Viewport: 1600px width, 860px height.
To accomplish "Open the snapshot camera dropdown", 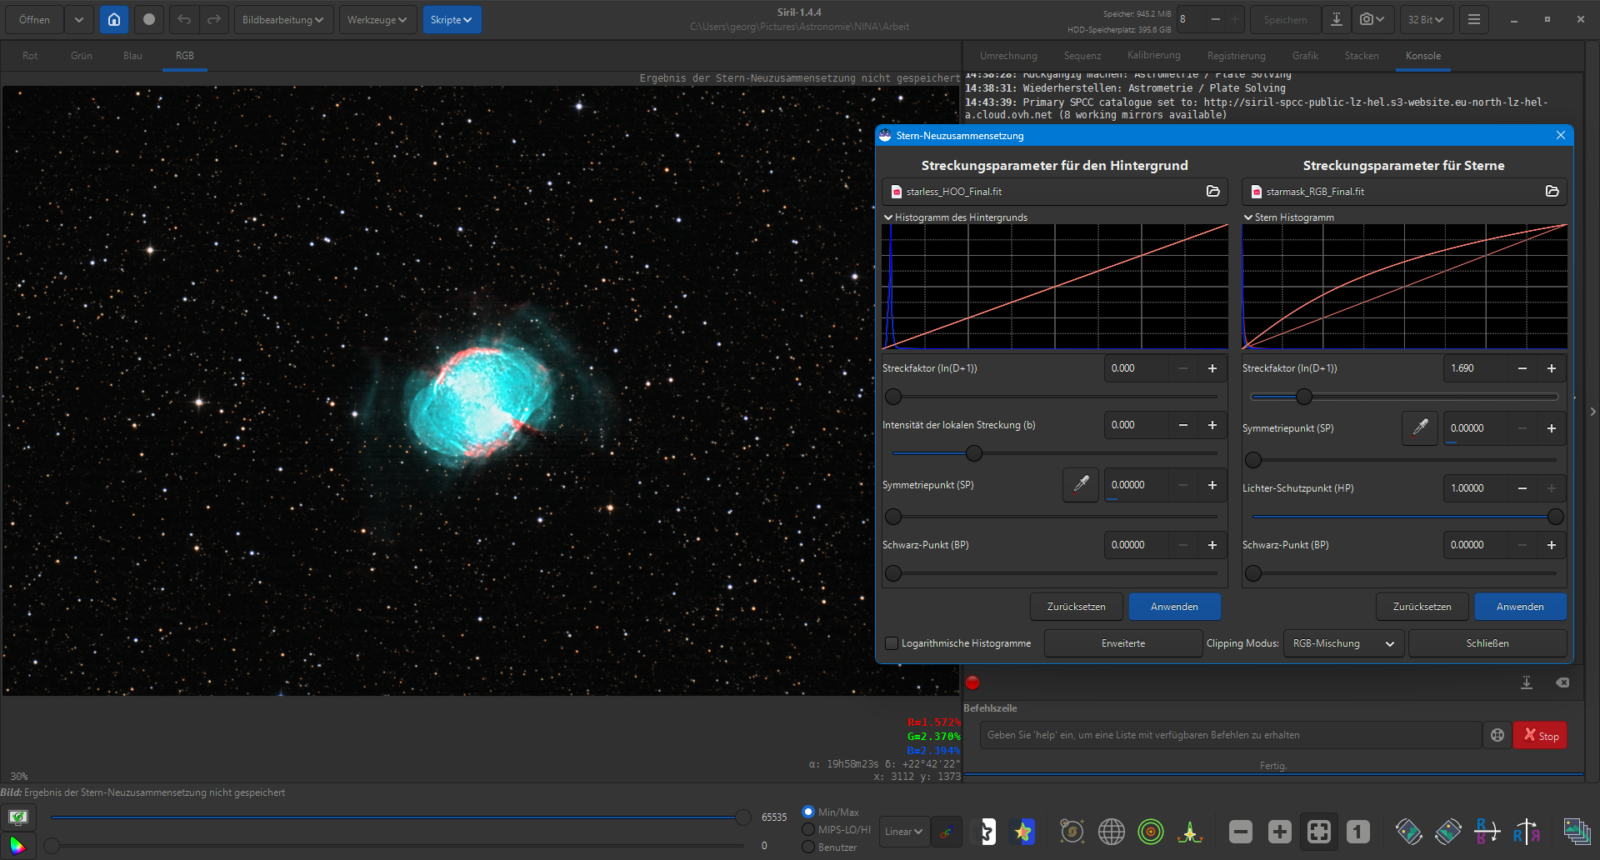I will coord(1372,19).
